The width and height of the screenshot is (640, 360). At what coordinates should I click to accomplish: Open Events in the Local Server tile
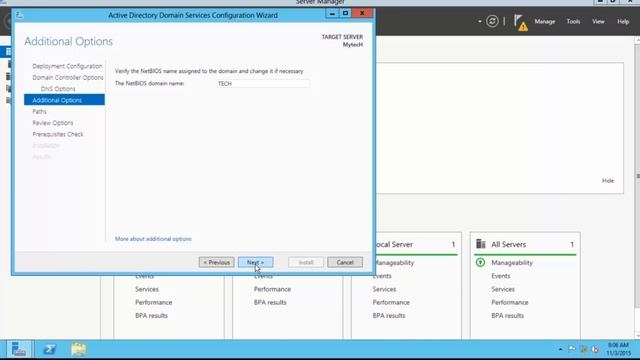(382, 276)
